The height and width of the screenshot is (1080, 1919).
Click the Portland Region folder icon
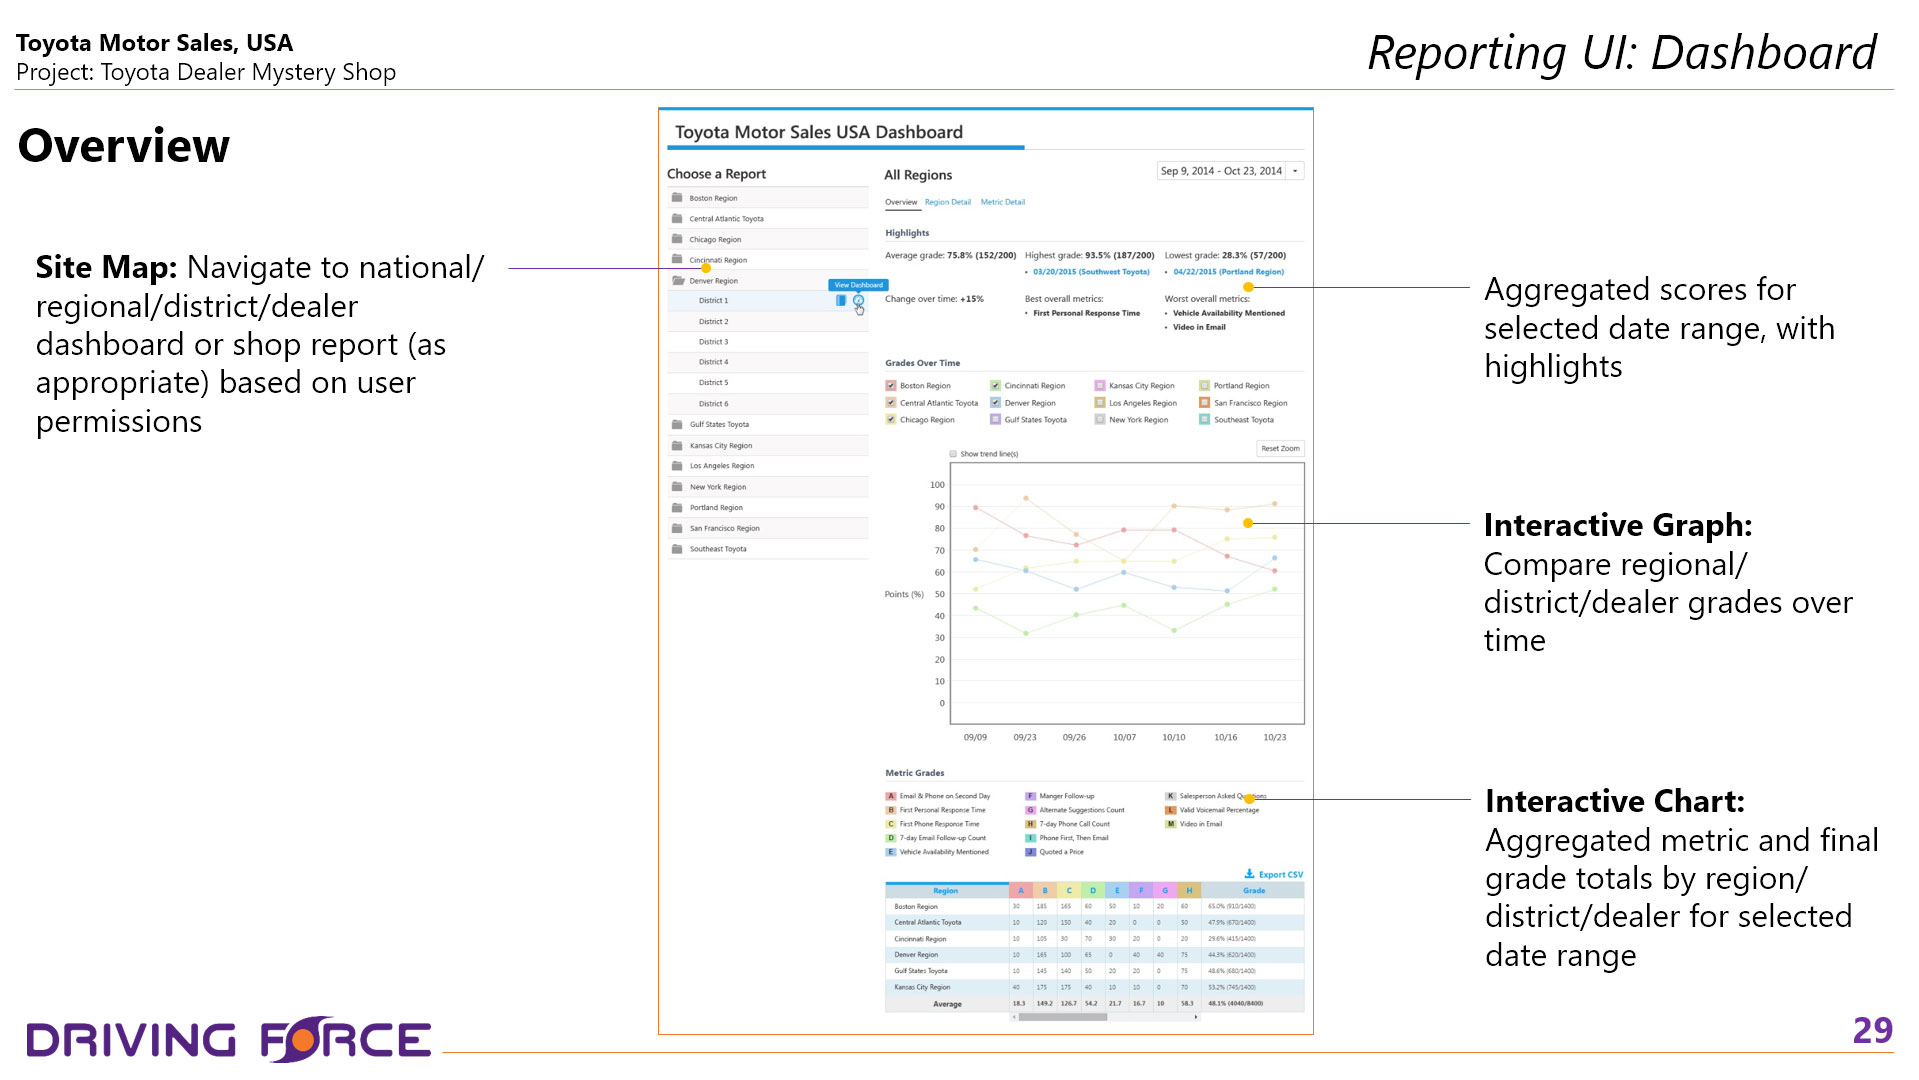coord(677,507)
